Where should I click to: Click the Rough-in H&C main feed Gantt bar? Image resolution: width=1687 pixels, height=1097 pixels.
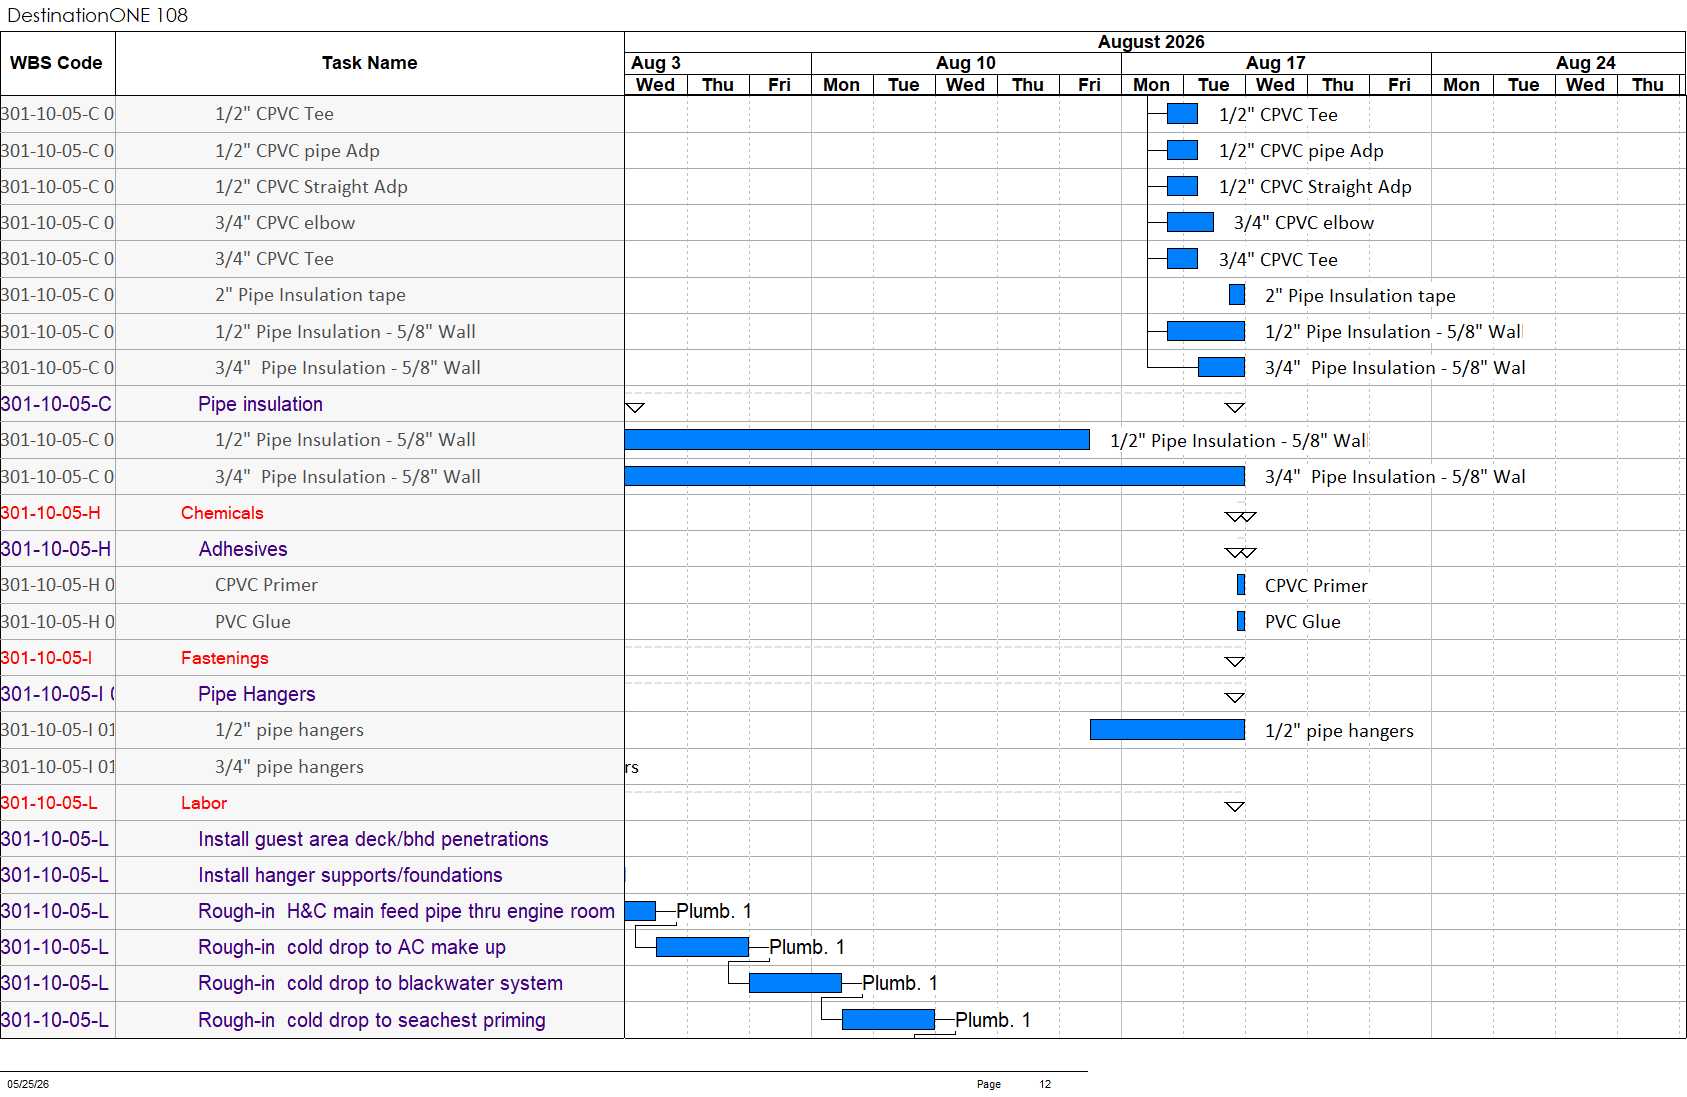[640, 911]
